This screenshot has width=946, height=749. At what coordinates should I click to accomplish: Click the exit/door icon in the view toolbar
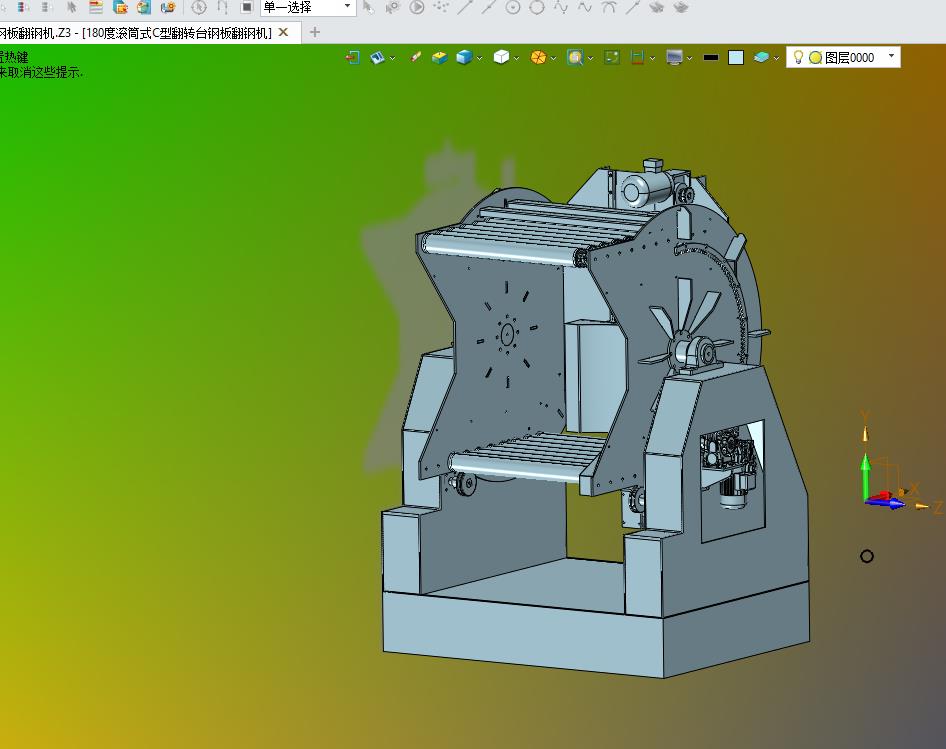[x=353, y=57]
